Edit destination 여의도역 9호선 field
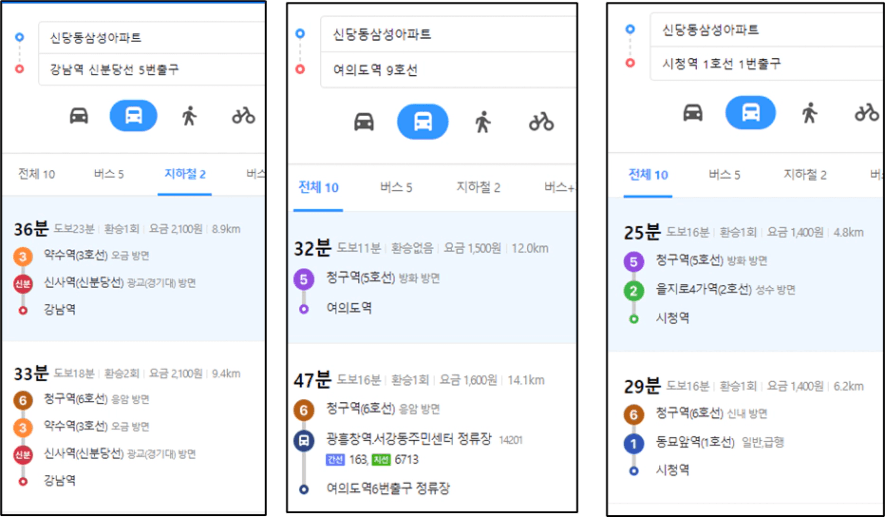885x517 pixels. pyautogui.click(x=448, y=70)
